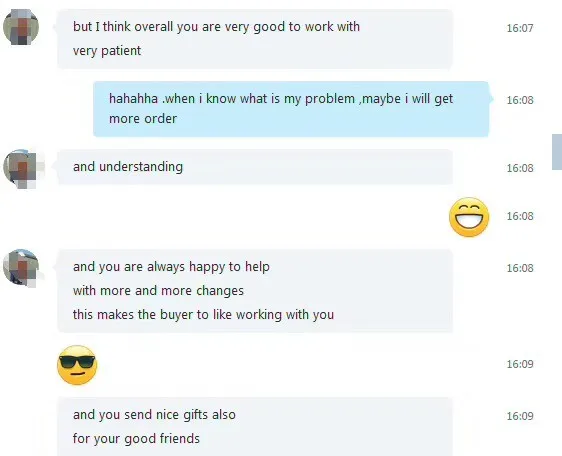Image resolution: width=562 pixels, height=456 pixels.
Task: Click 'this makes the buyer' message line
Action: click(203, 314)
